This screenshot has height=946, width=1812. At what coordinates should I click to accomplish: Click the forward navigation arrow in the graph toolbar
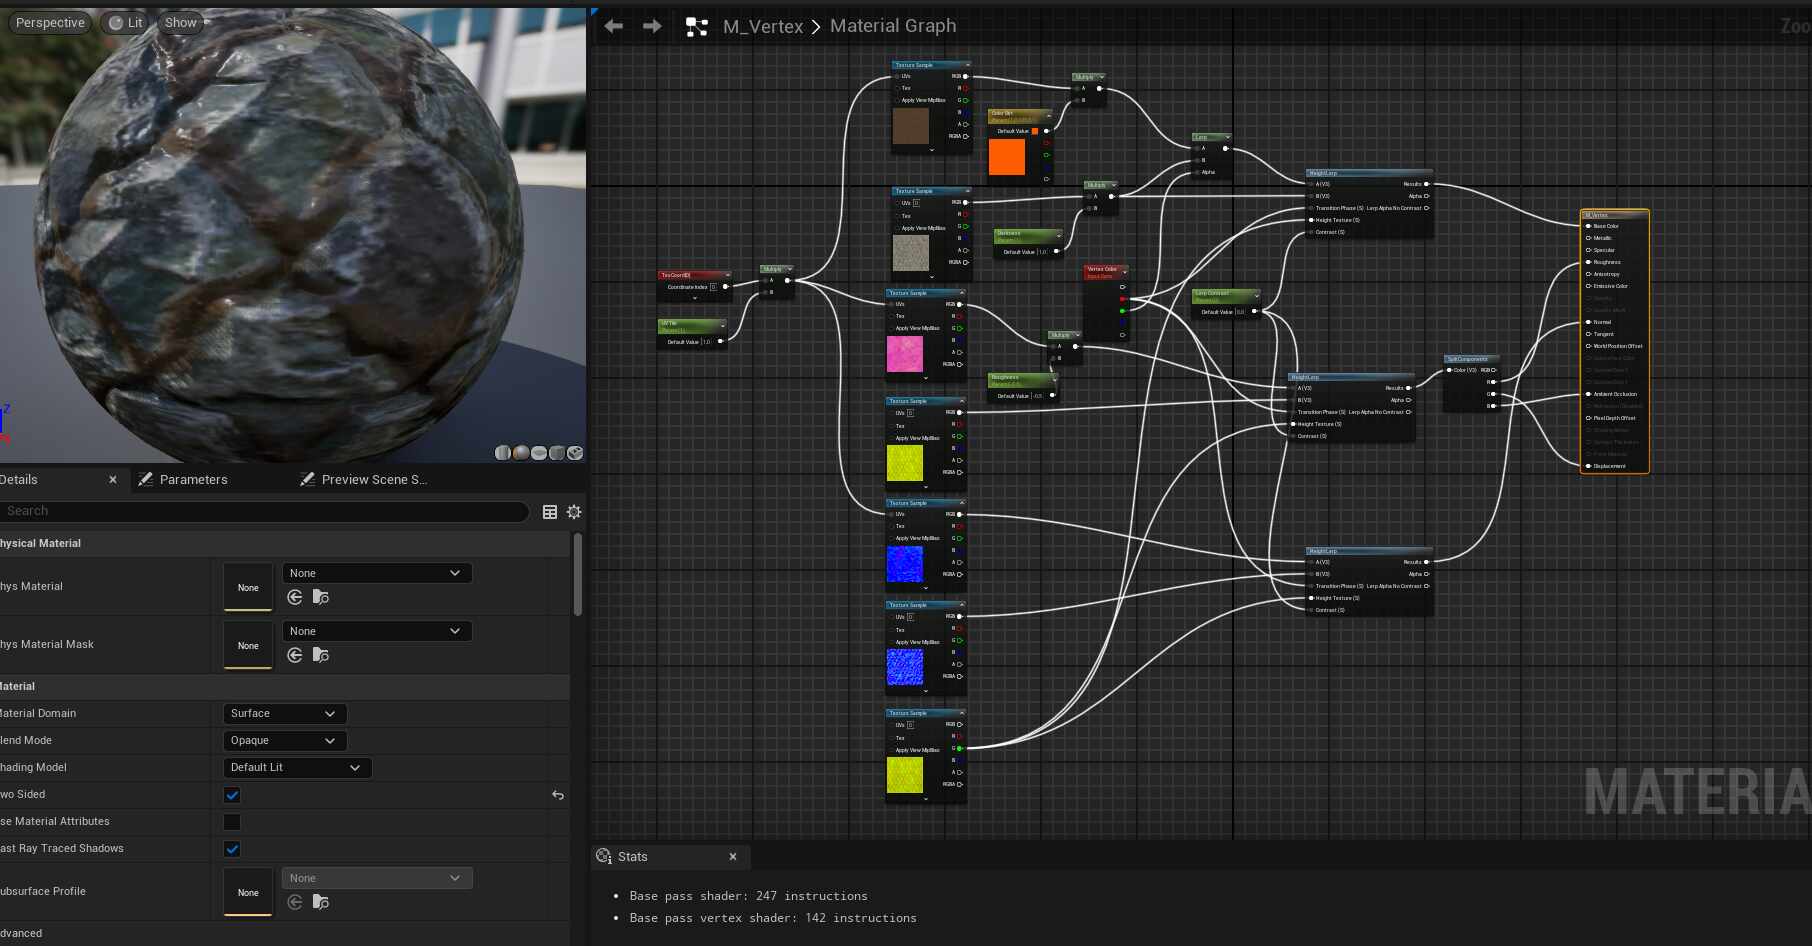coord(652,26)
